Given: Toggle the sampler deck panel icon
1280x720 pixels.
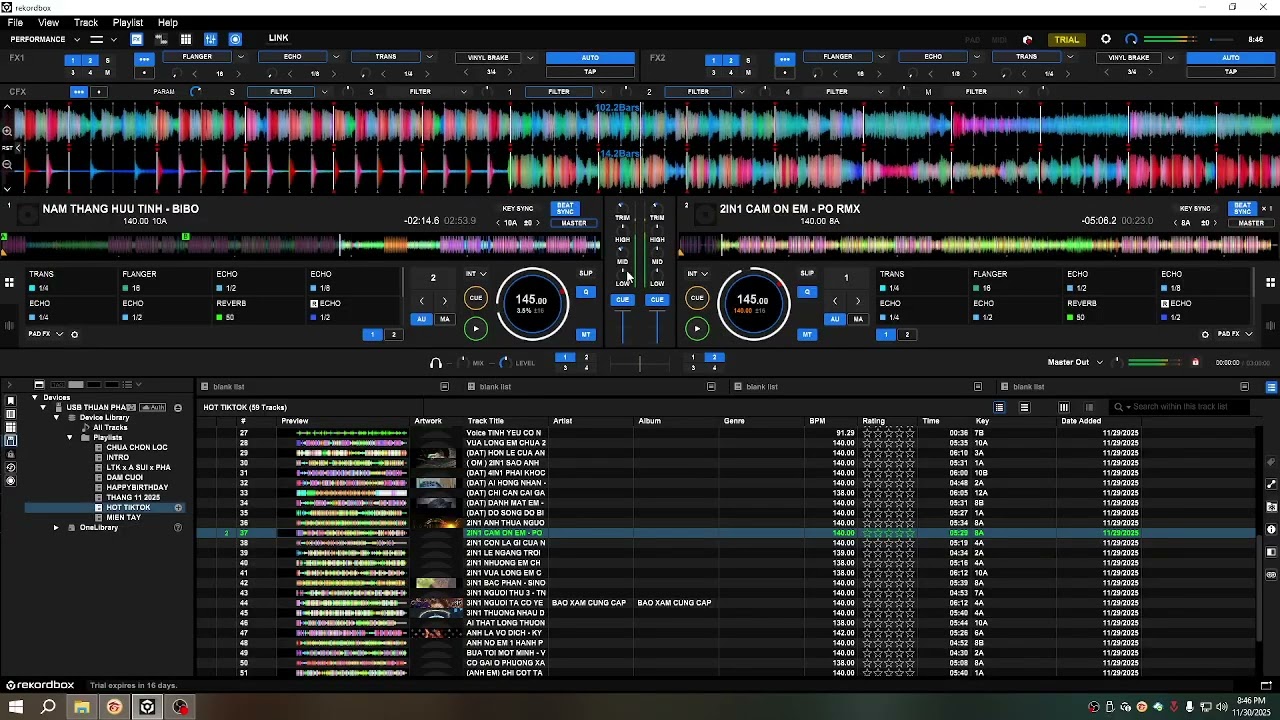Looking at the screenshot, I should pos(161,39).
